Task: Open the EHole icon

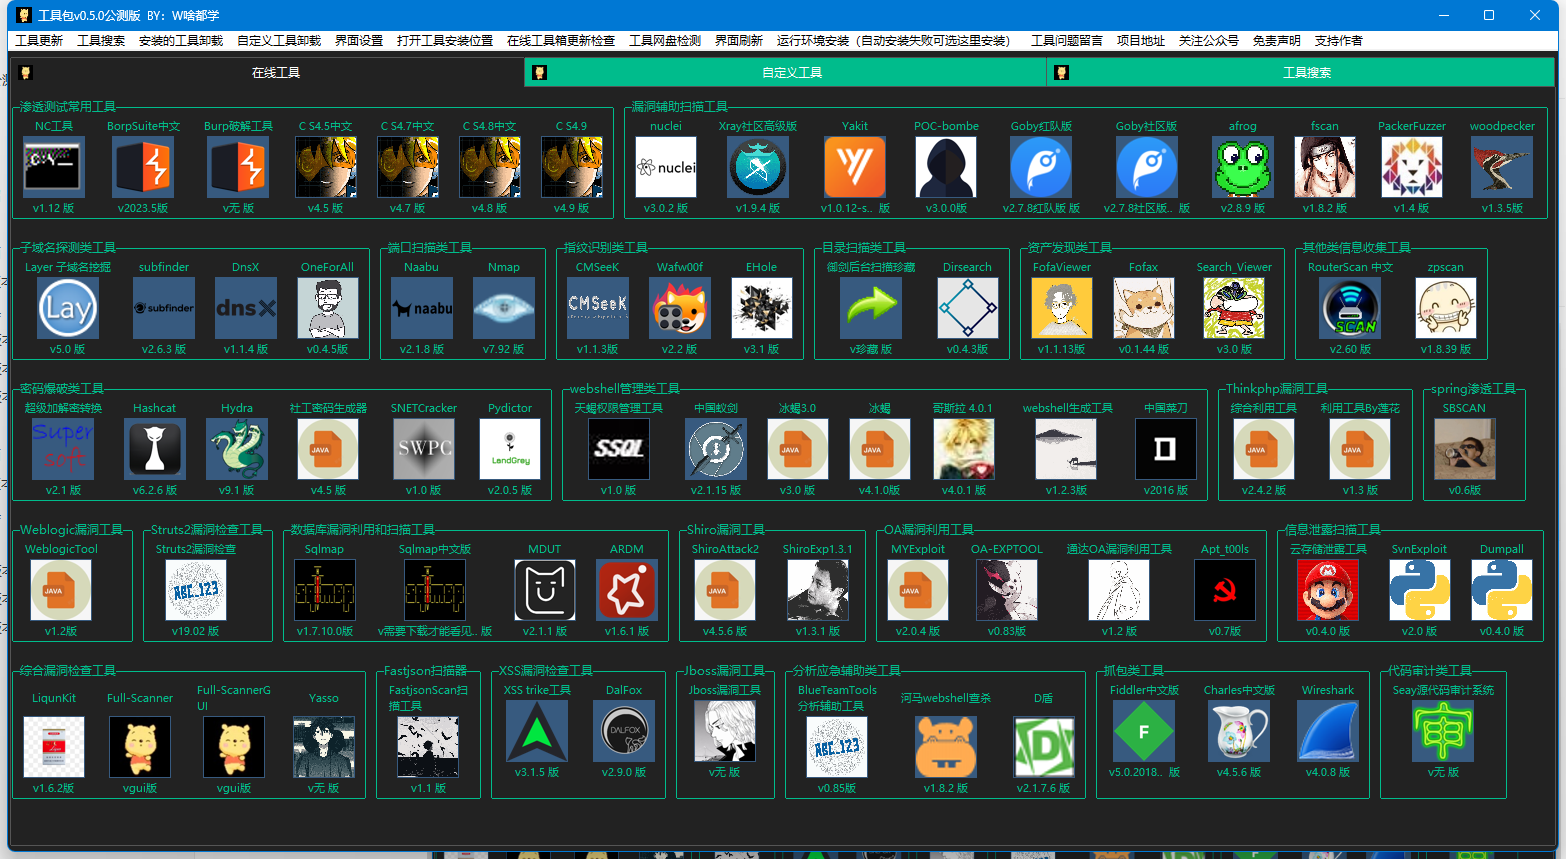Action: pyautogui.click(x=762, y=308)
